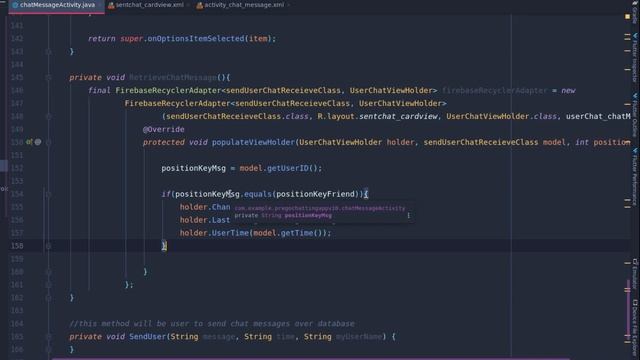Click the horizontal scrollbar at editor bottom
Image resolution: width=640 pixels, height=360 pixels.
point(310,358)
